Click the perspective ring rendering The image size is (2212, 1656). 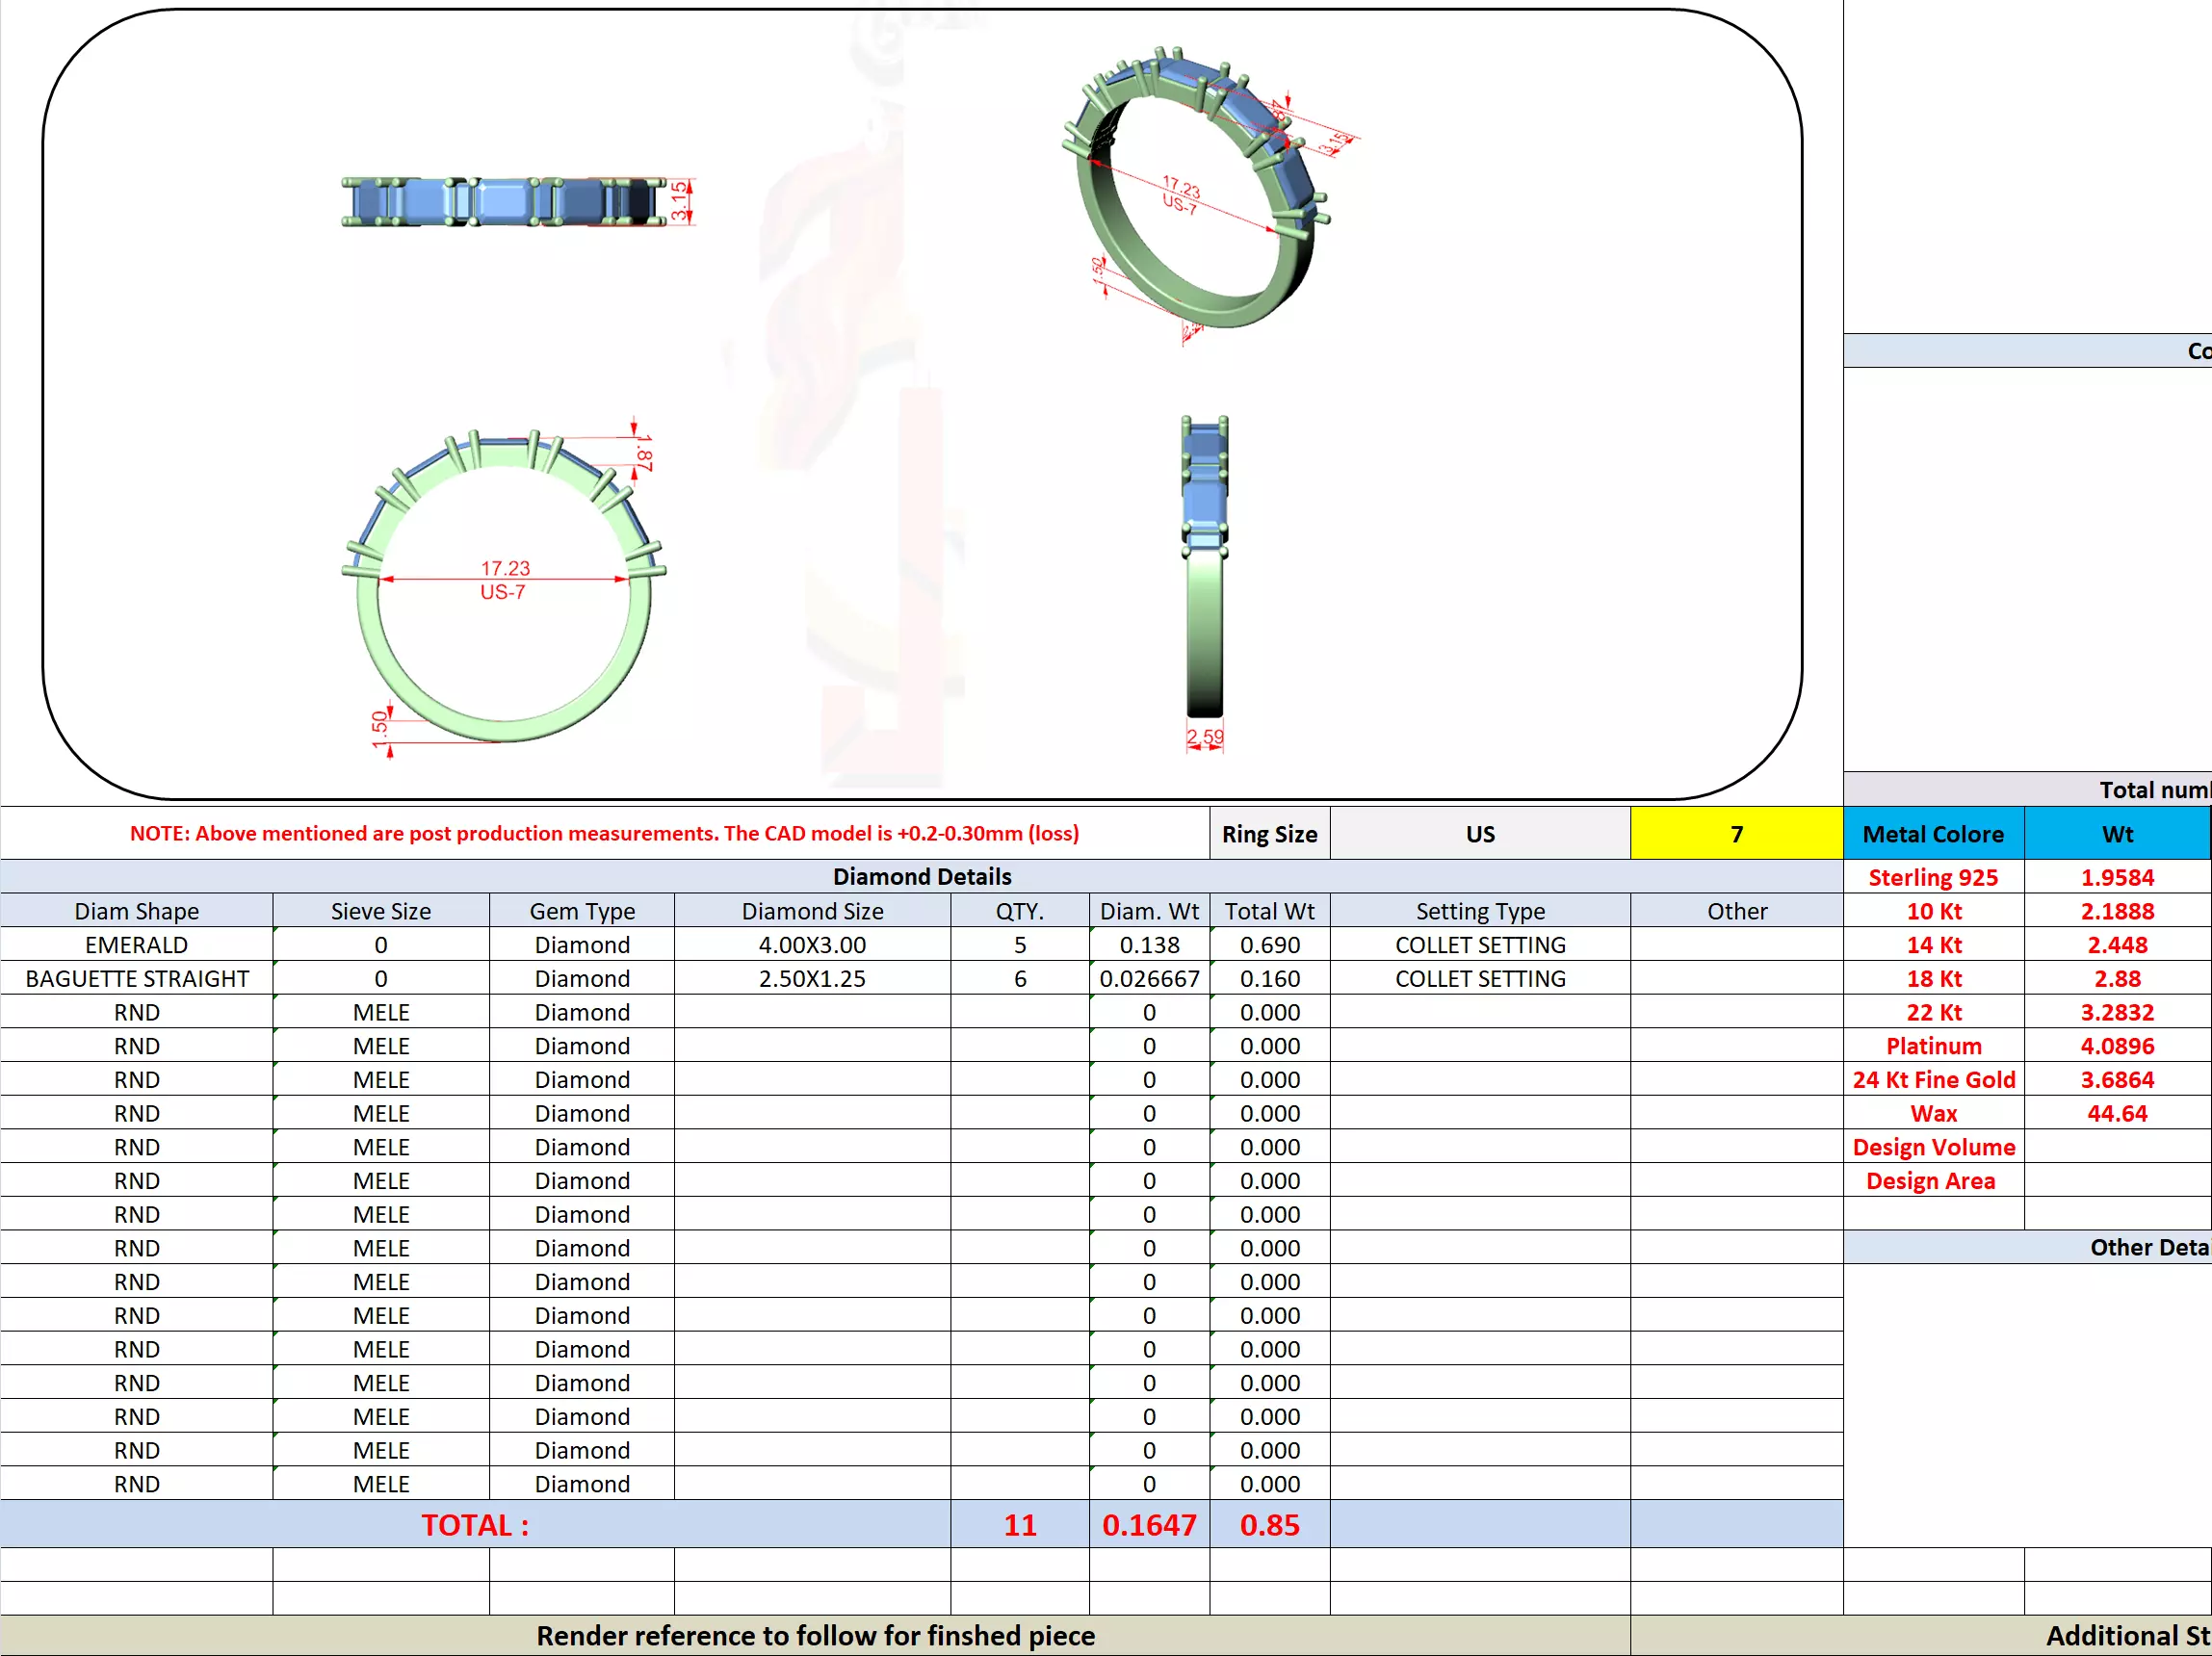pos(1195,190)
